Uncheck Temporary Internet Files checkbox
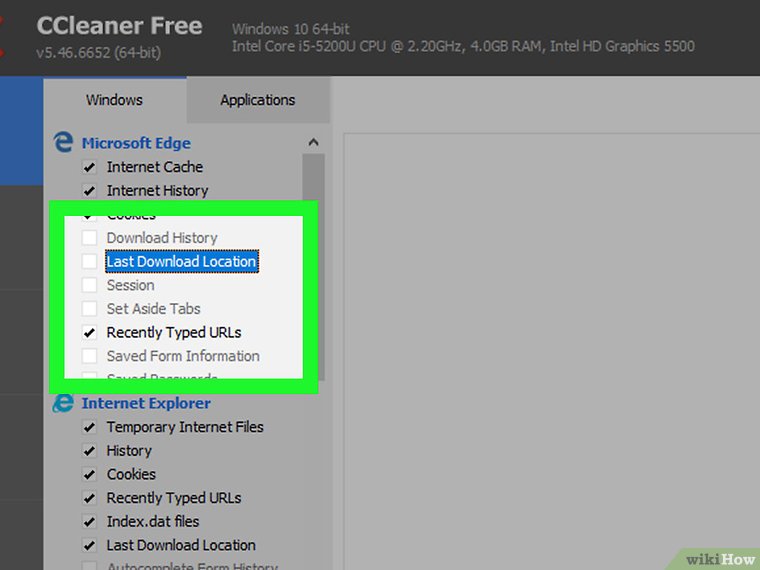This screenshot has height=570, width=760. (x=89, y=427)
